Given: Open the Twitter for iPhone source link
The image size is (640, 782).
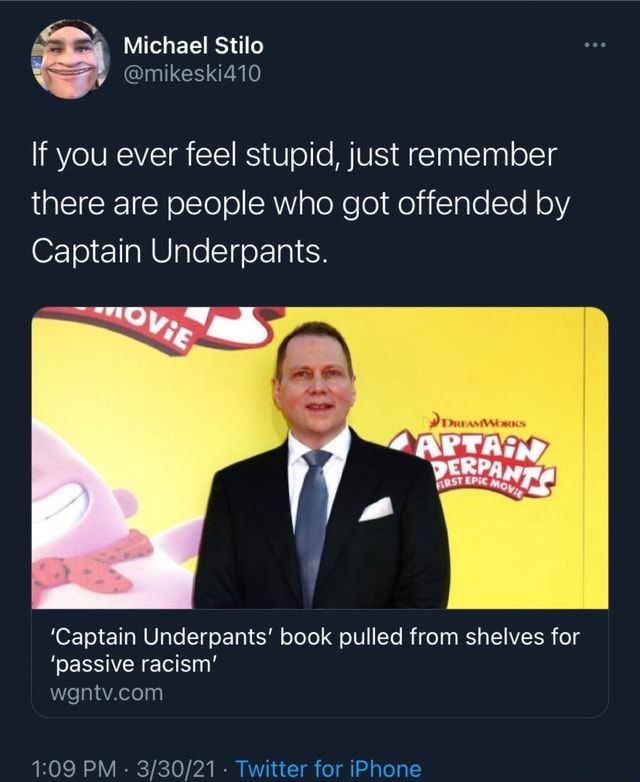Looking at the screenshot, I should (x=328, y=768).
